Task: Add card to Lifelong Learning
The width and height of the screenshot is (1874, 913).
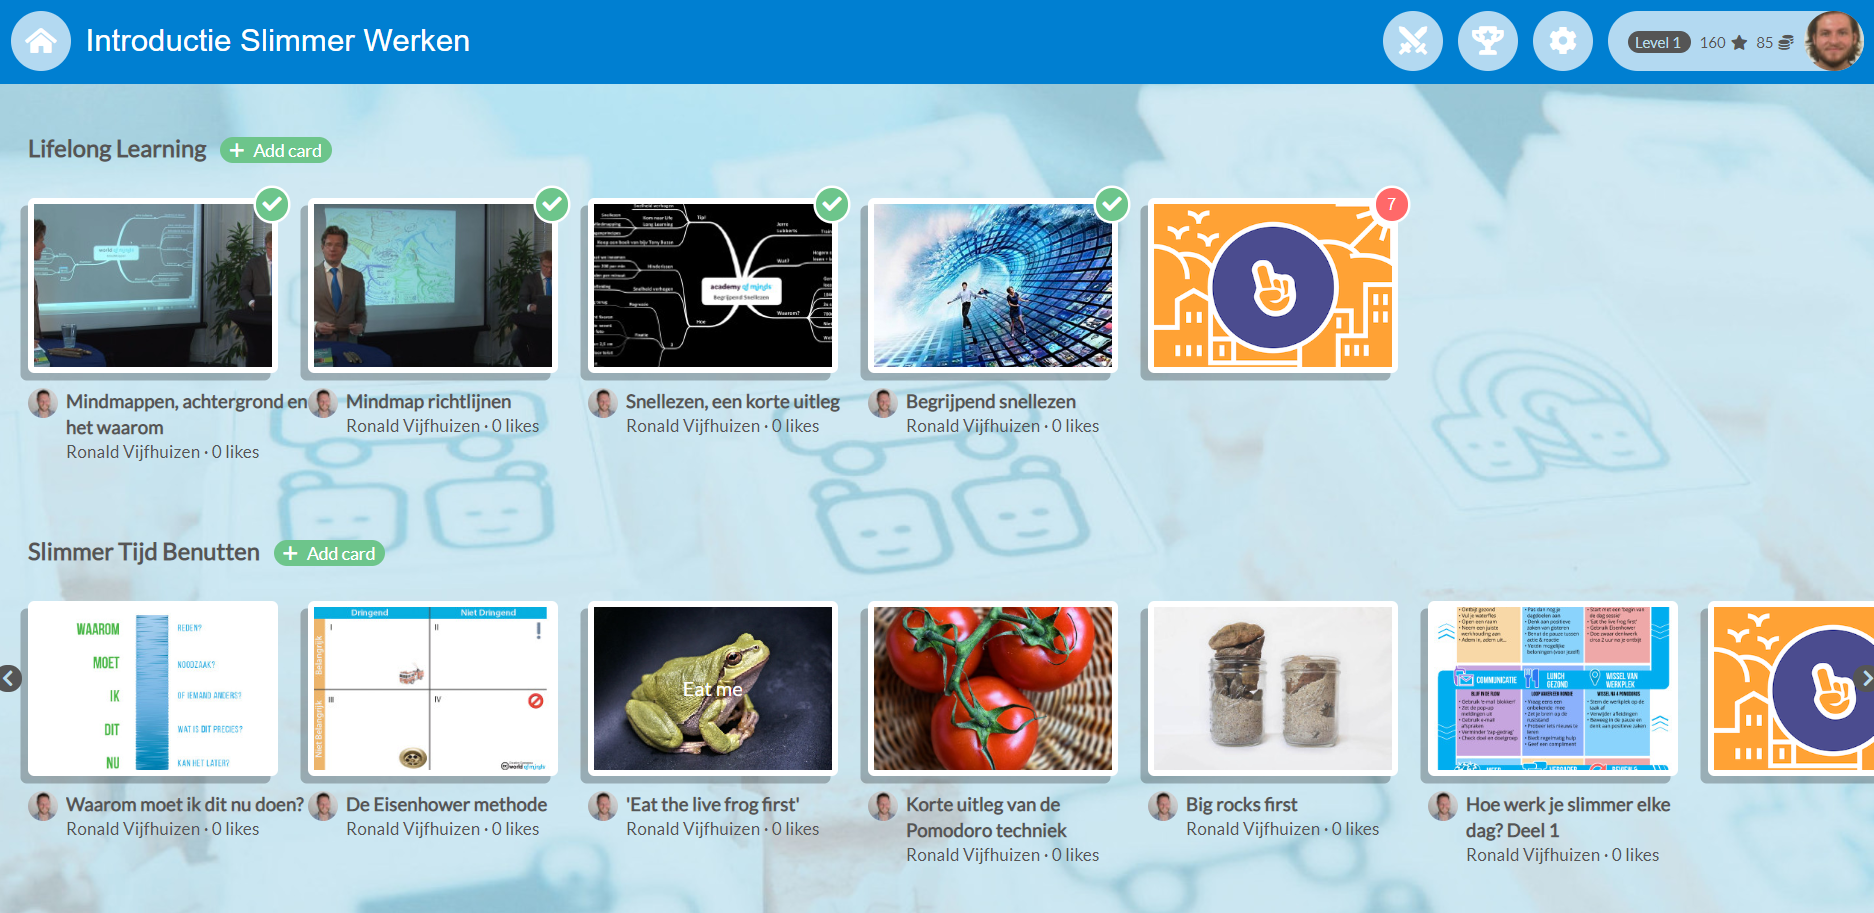Action: click(x=276, y=150)
